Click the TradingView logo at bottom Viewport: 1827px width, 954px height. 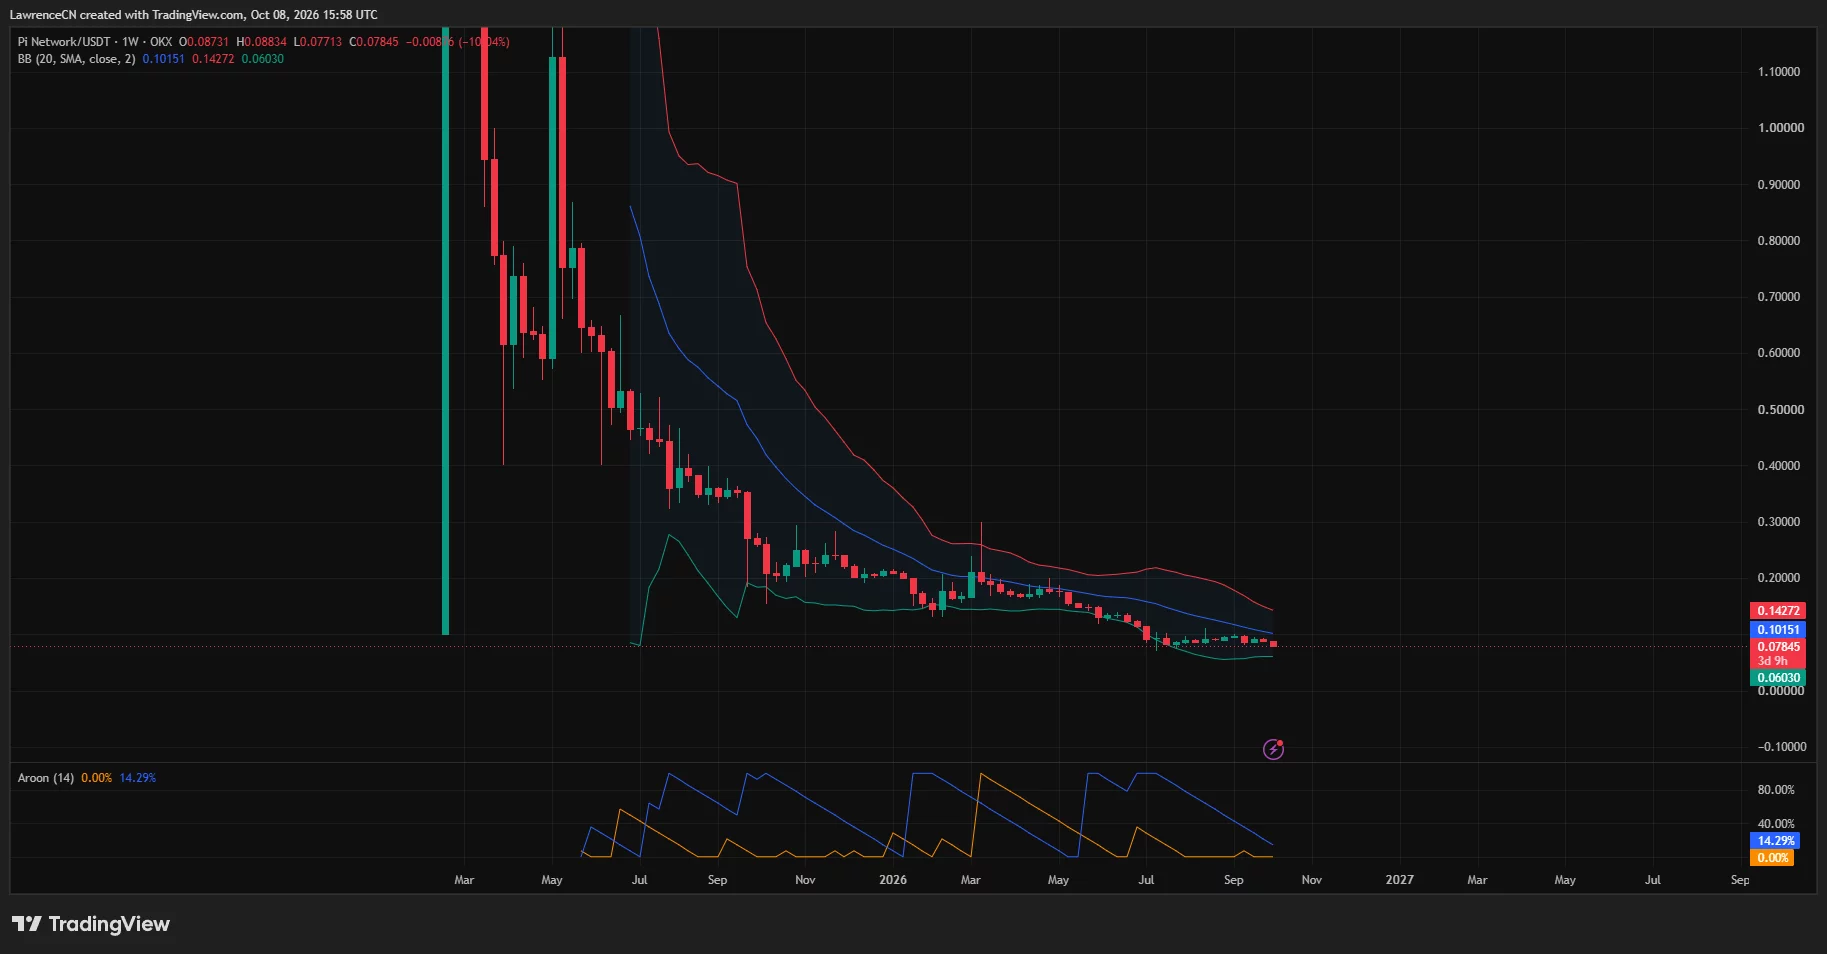point(91,924)
